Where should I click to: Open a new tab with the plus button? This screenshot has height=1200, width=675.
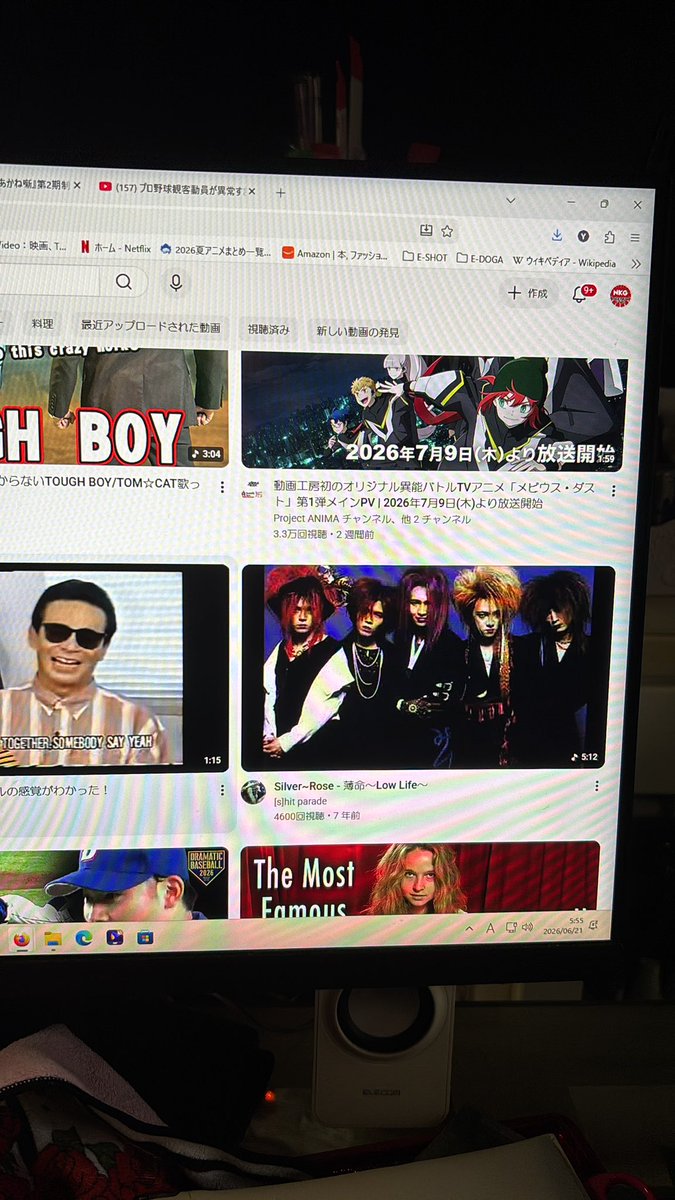coord(280,191)
